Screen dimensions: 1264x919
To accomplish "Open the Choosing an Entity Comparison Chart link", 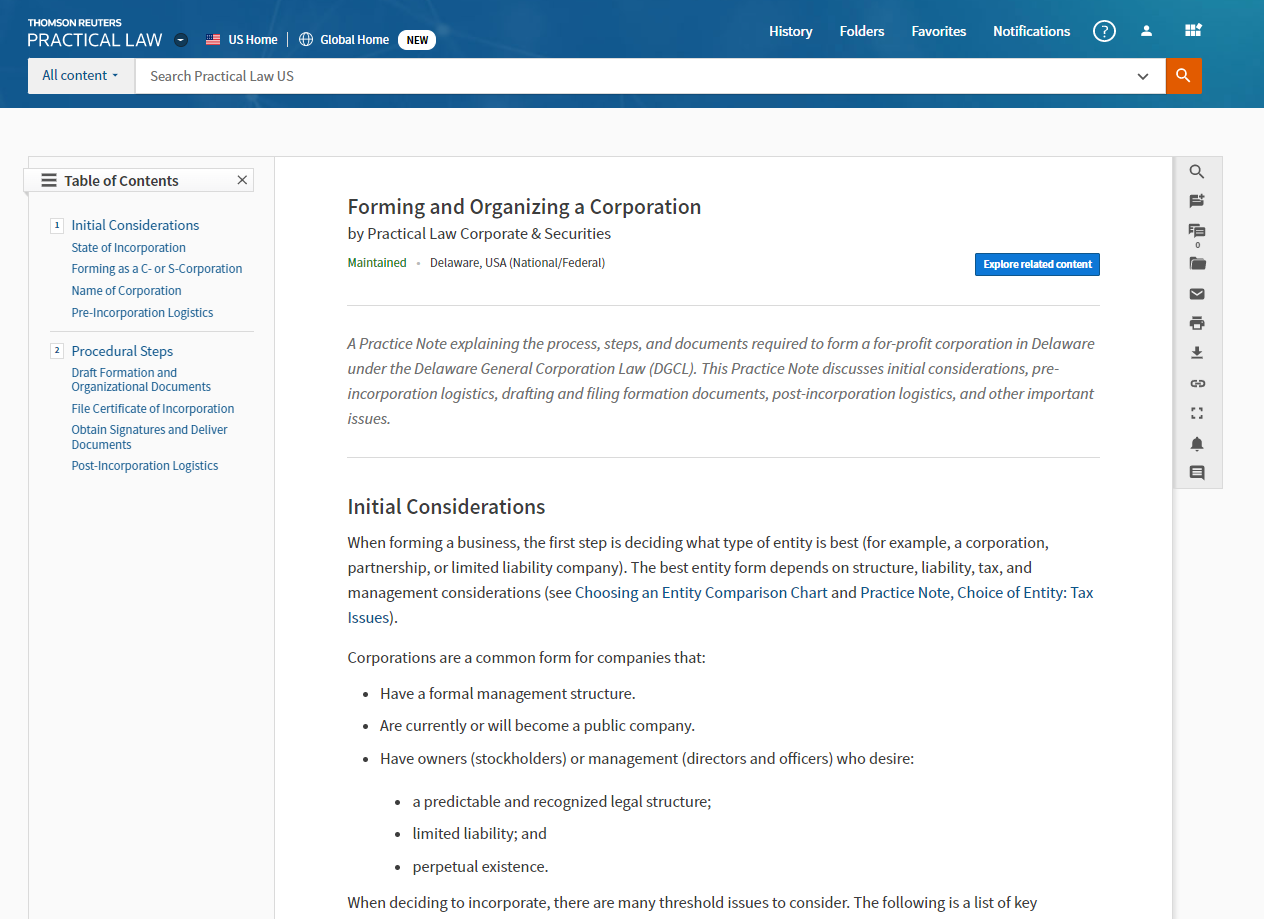I will click(701, 592).
